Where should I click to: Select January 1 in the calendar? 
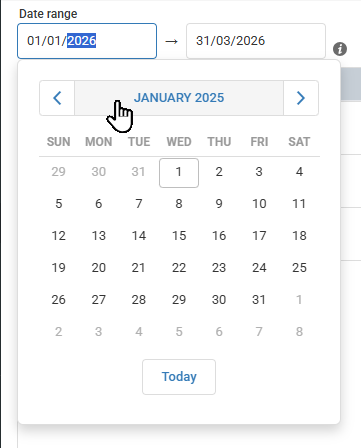coord(179,173)
